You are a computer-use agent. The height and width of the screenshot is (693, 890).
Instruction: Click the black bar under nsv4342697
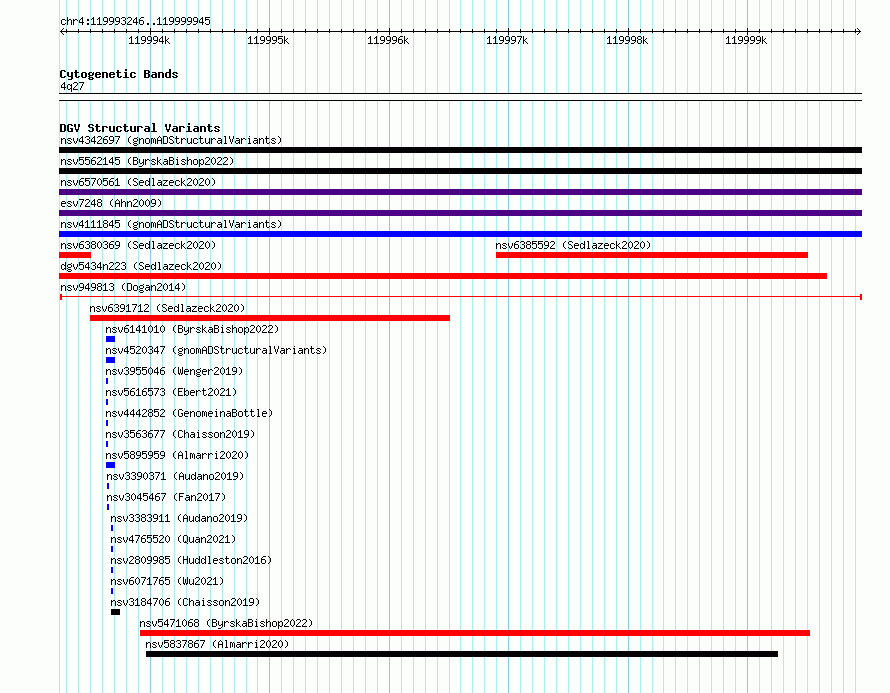[x=460, y=150]
